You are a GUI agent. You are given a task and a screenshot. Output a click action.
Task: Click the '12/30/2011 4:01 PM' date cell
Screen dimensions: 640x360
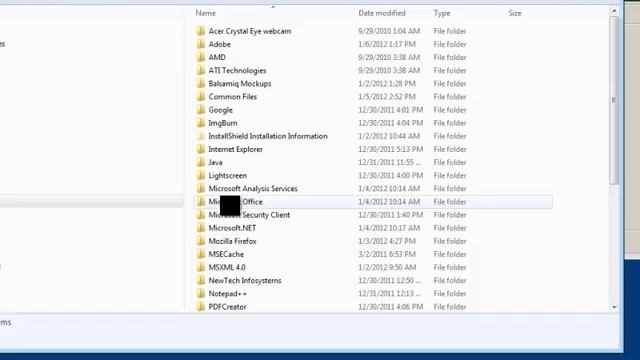click(x=391, y=110)
